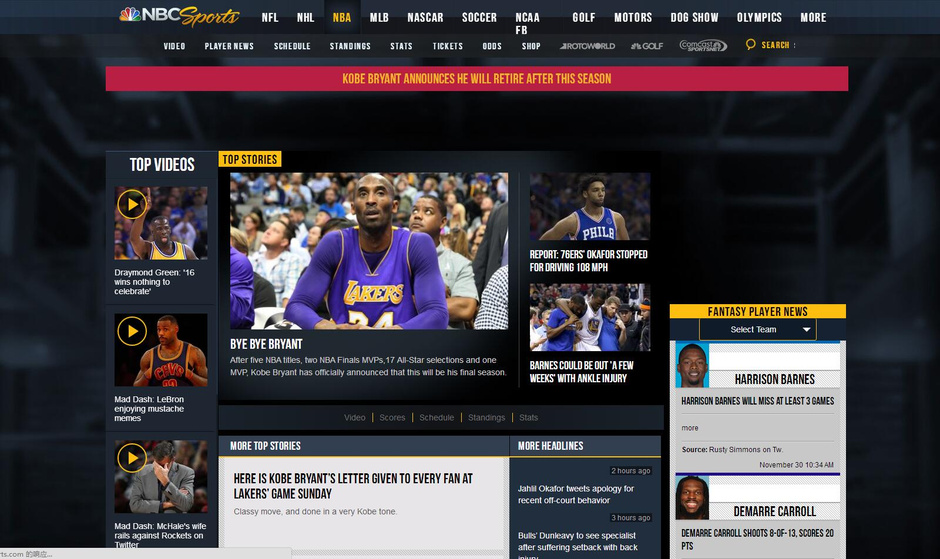Open the PLAYER NEWS sub-navigation item

click(x=229, y=46)
